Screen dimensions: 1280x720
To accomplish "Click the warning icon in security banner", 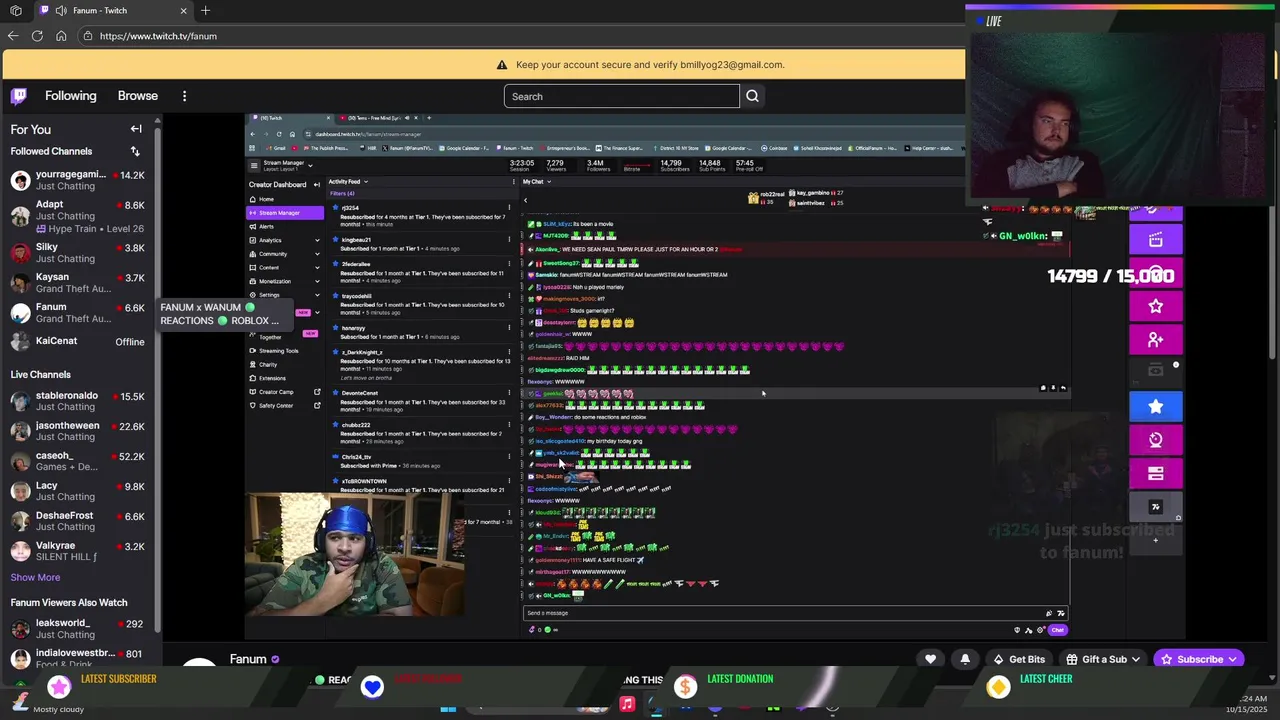I will tap(502, 65).
